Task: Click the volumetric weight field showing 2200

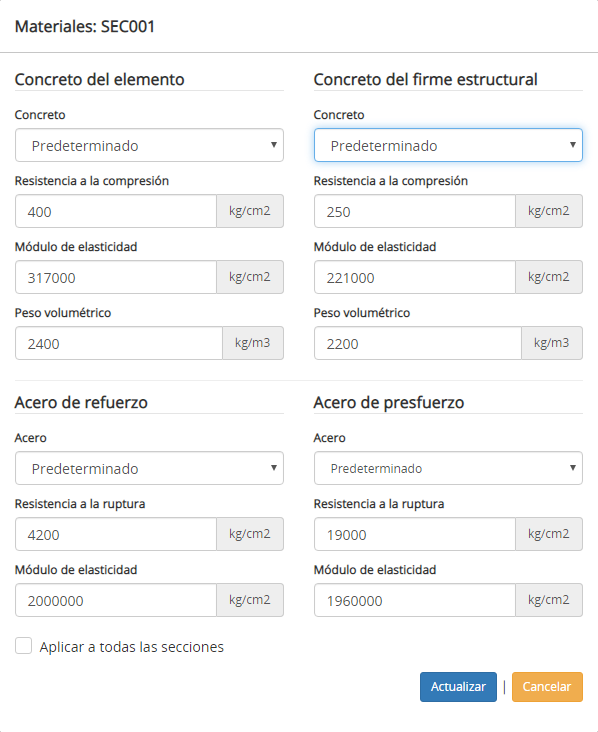Action: click(x=418, y=343)
